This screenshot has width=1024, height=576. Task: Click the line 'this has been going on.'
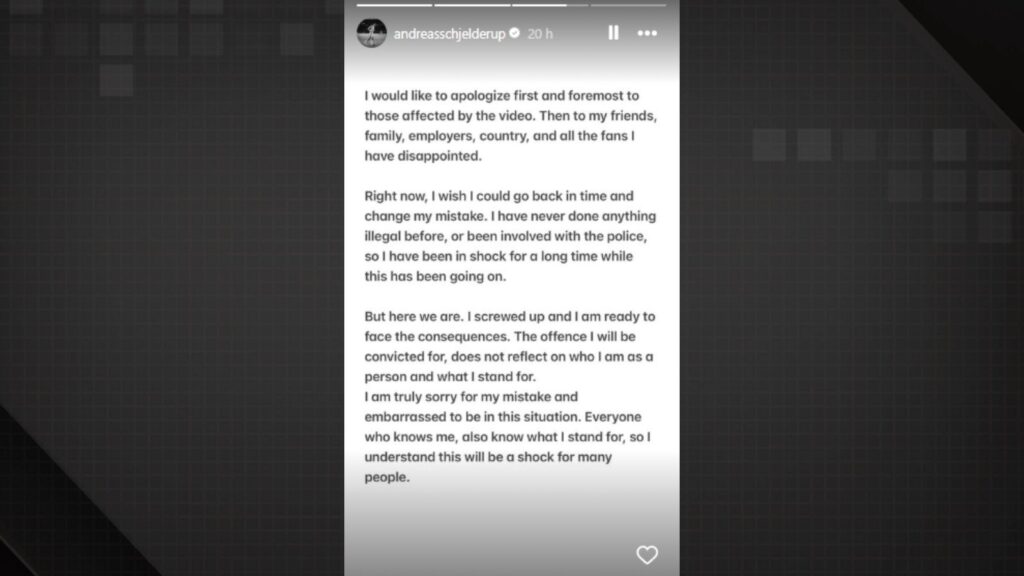[437, 276]
